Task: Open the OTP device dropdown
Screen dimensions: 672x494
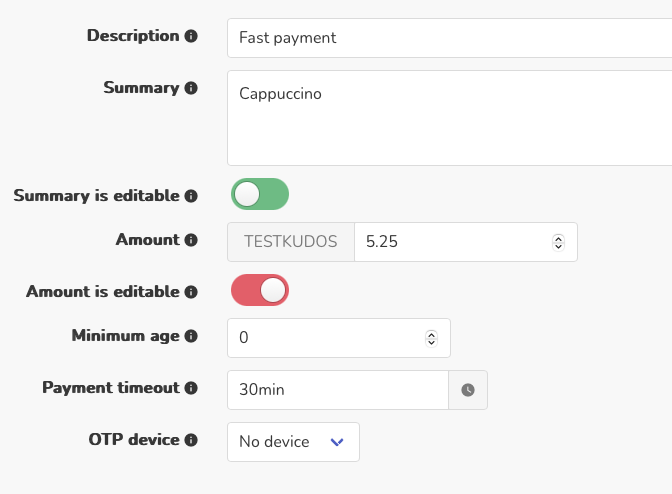Action: 293,442
